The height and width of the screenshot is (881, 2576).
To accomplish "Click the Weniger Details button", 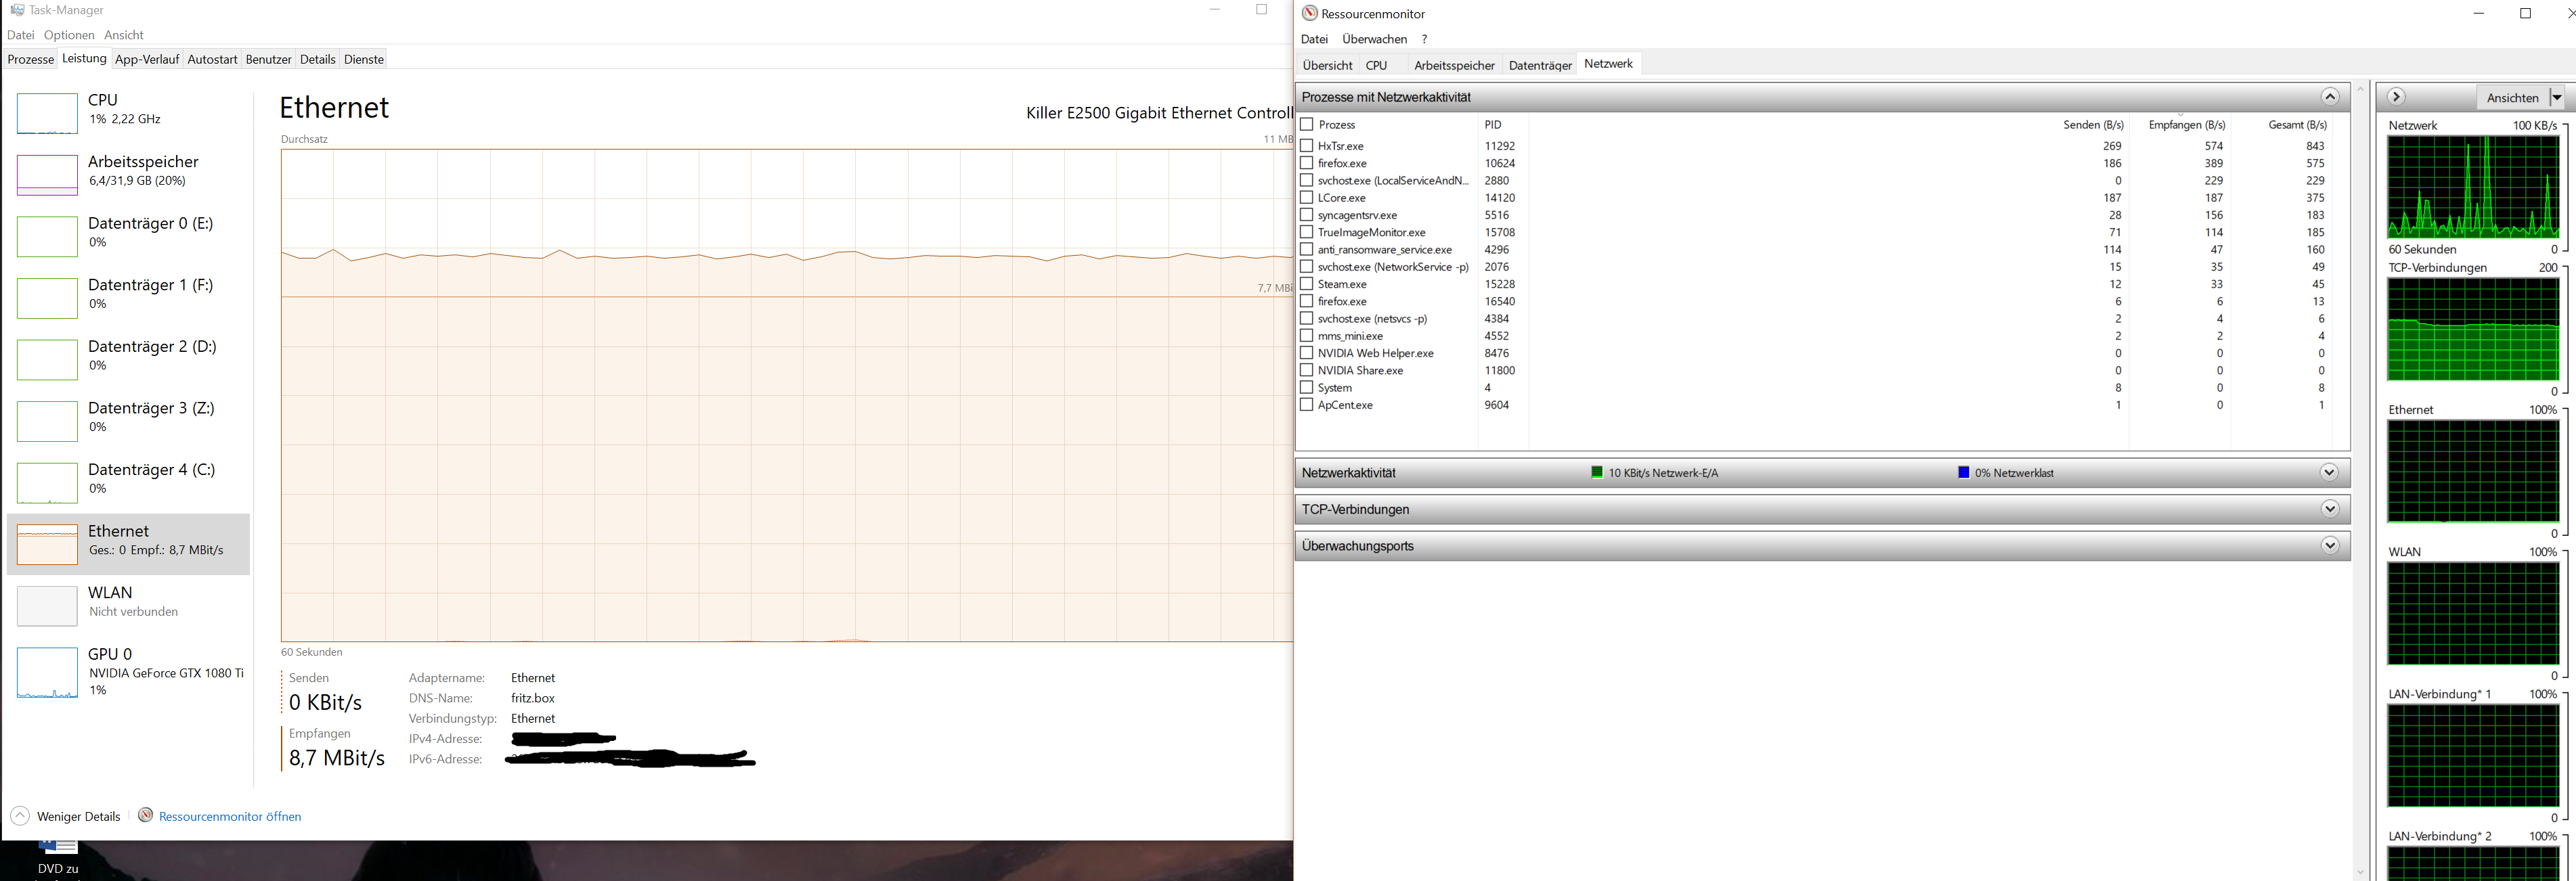I will [66, 816].
